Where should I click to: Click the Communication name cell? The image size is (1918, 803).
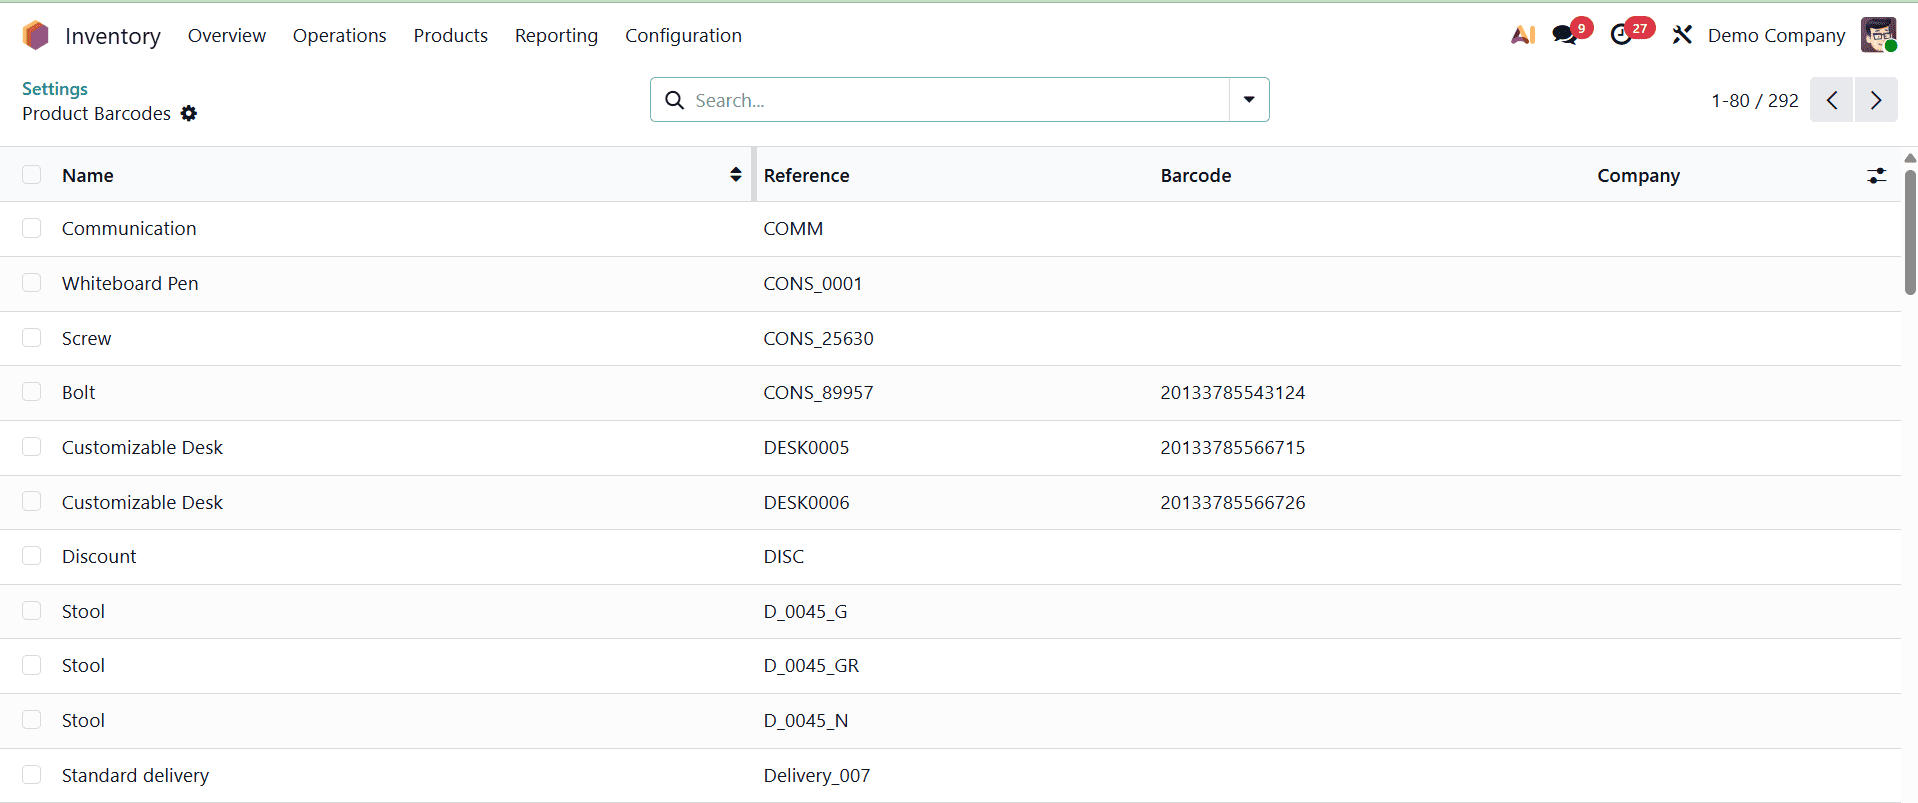[129, 229]
